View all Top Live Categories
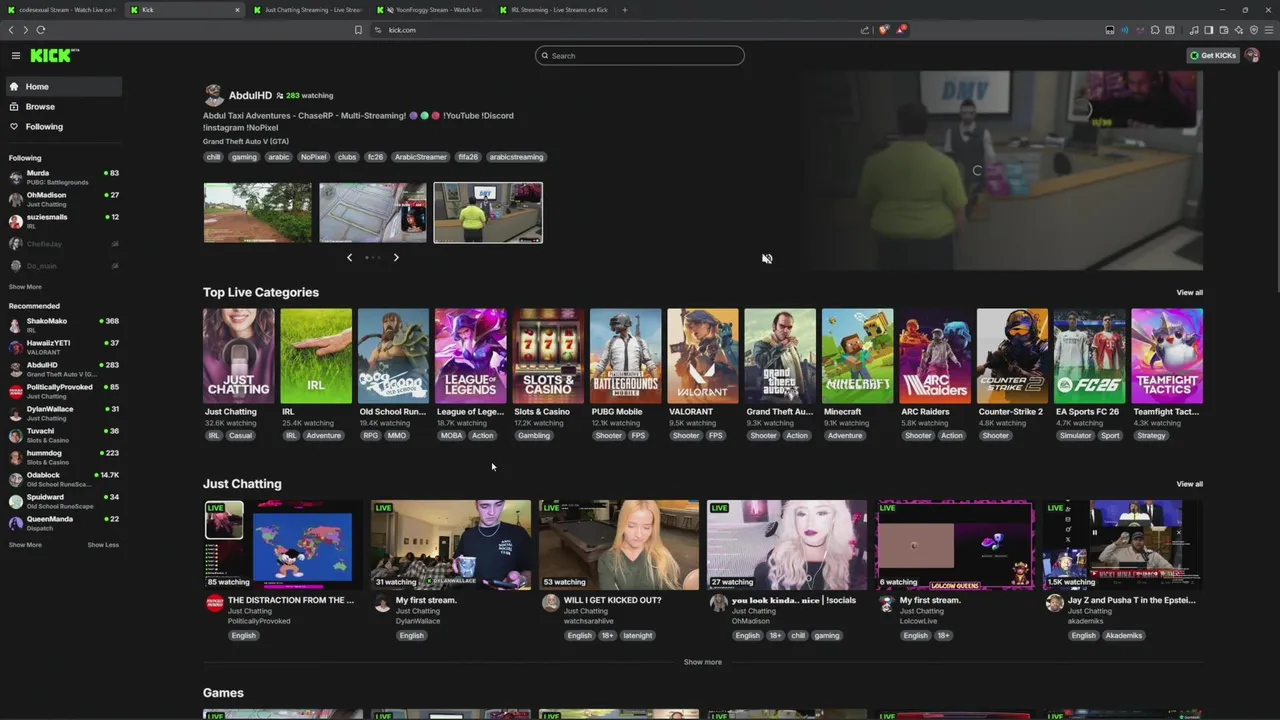This screenshot has height=720, width=1280. (x=1189, y=293)
